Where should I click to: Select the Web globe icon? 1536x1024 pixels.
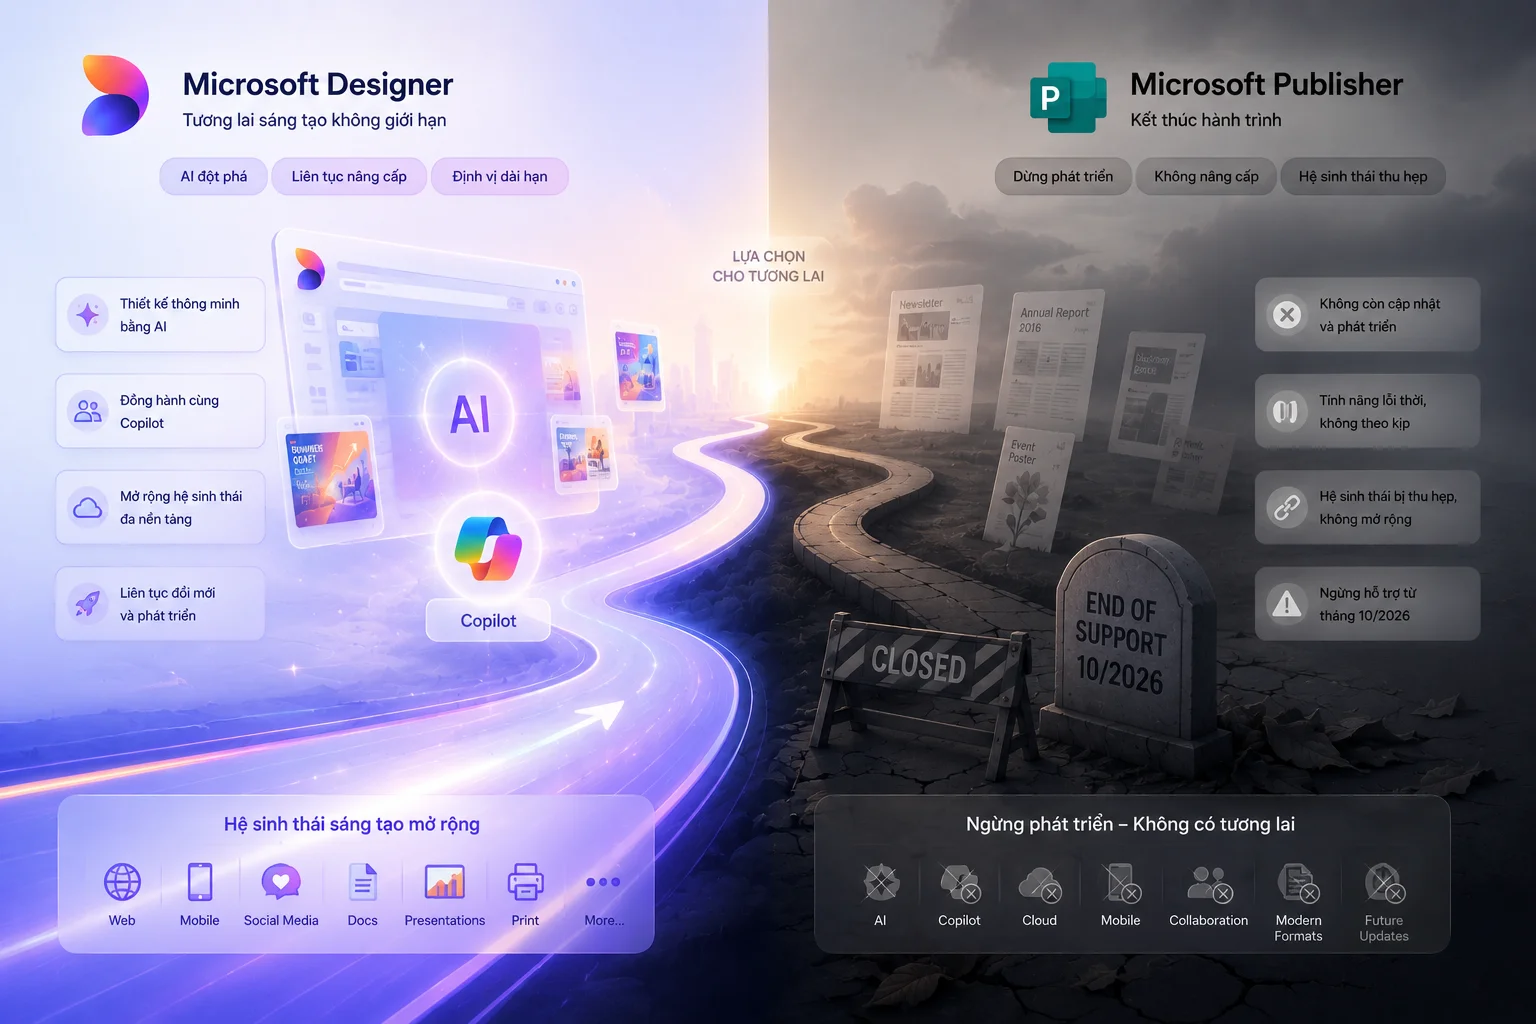click(122, 882)
